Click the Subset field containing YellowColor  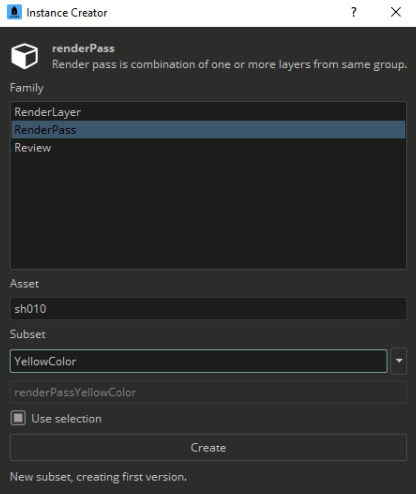(x=199, y=361)
